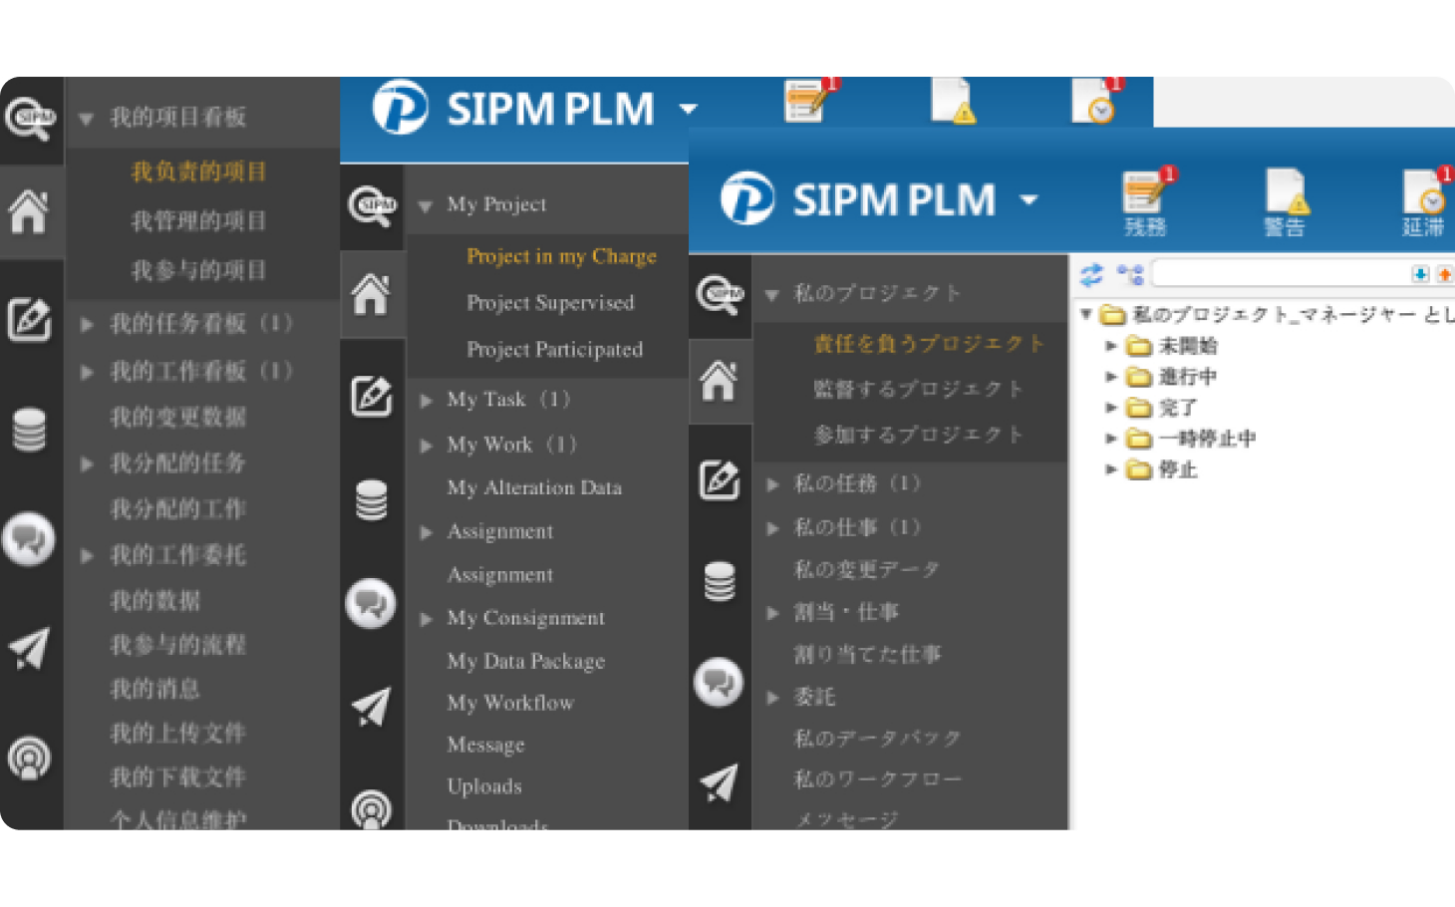Collapse the 私のプロジェクト section arrow

(772, 295)
